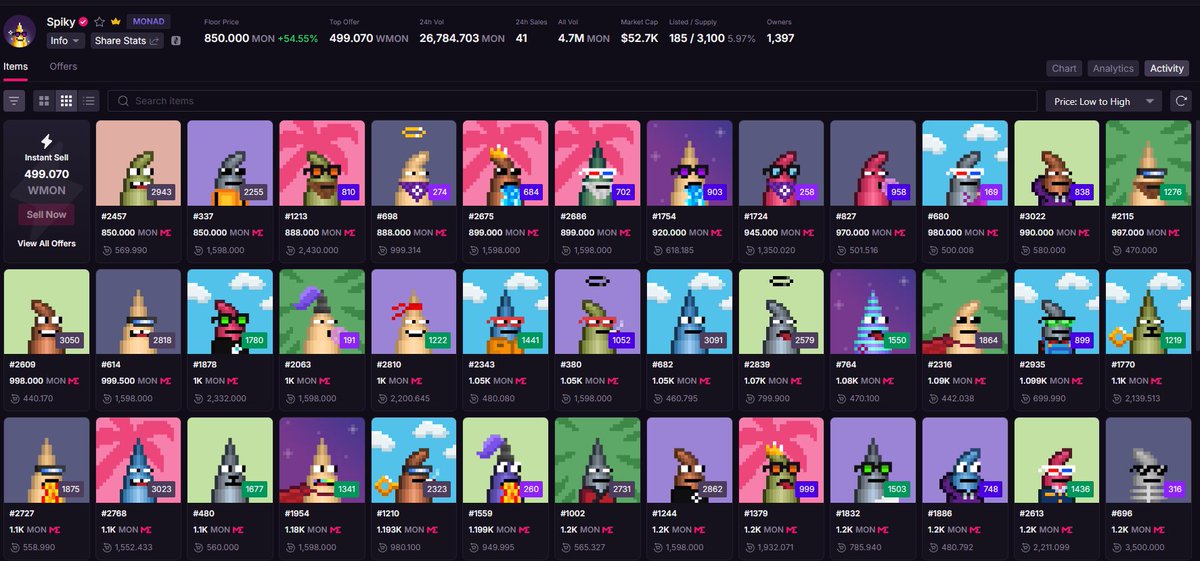This screenshot has width=1200, height=561.
Task: Click the gold crown badge icon
Action: tap(116, 21)
